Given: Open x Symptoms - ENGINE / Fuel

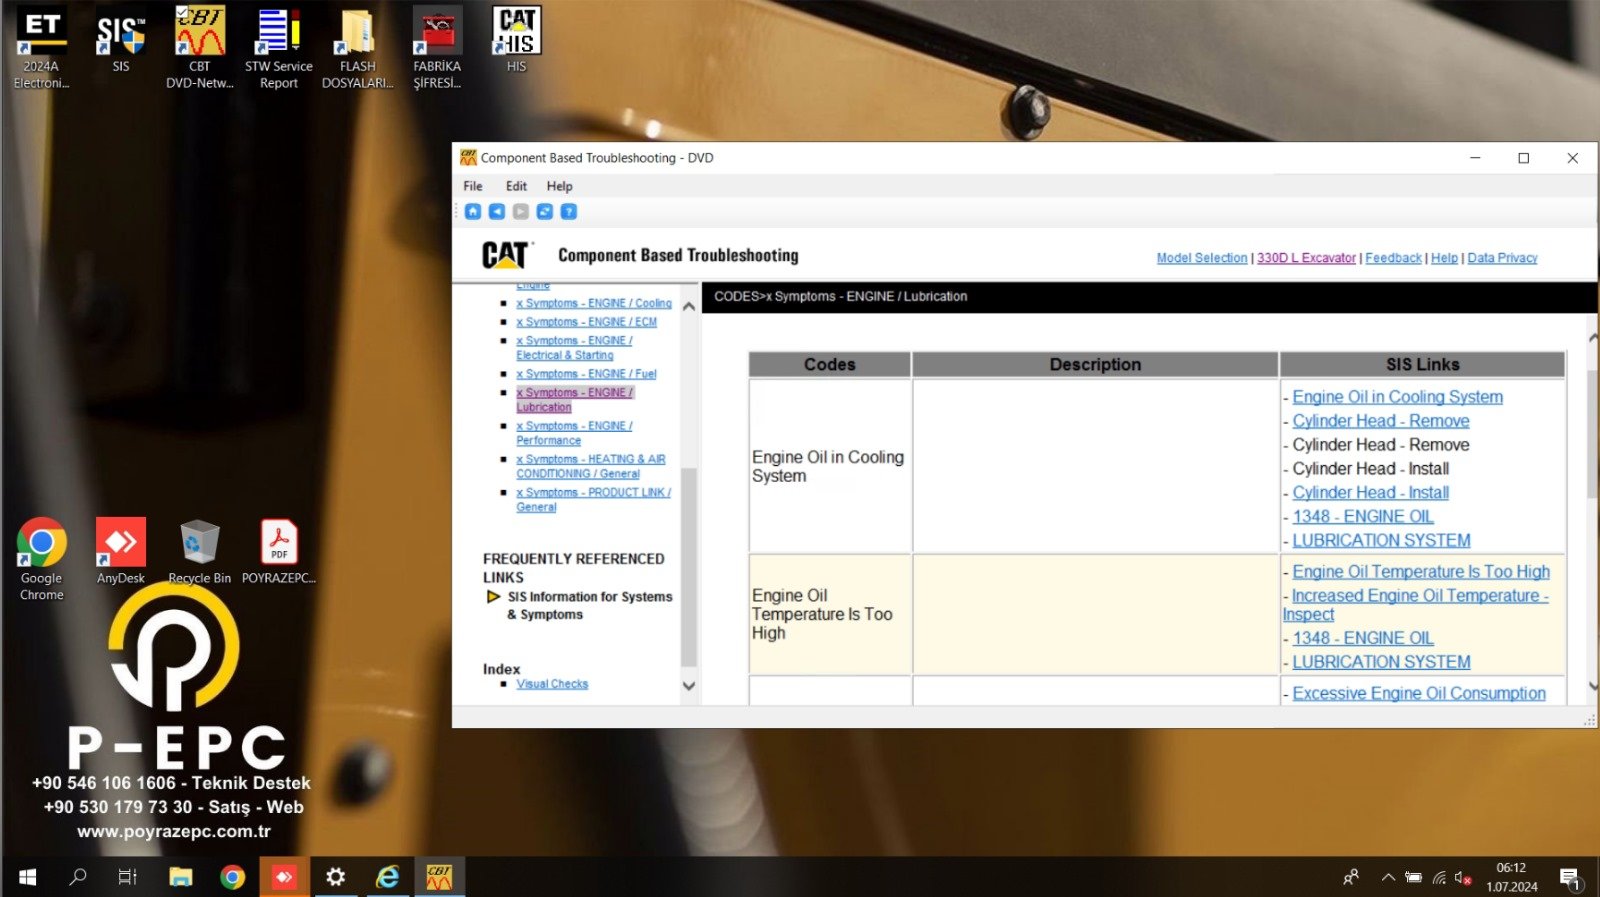Looking at the screenshot, I should point(587,374).
